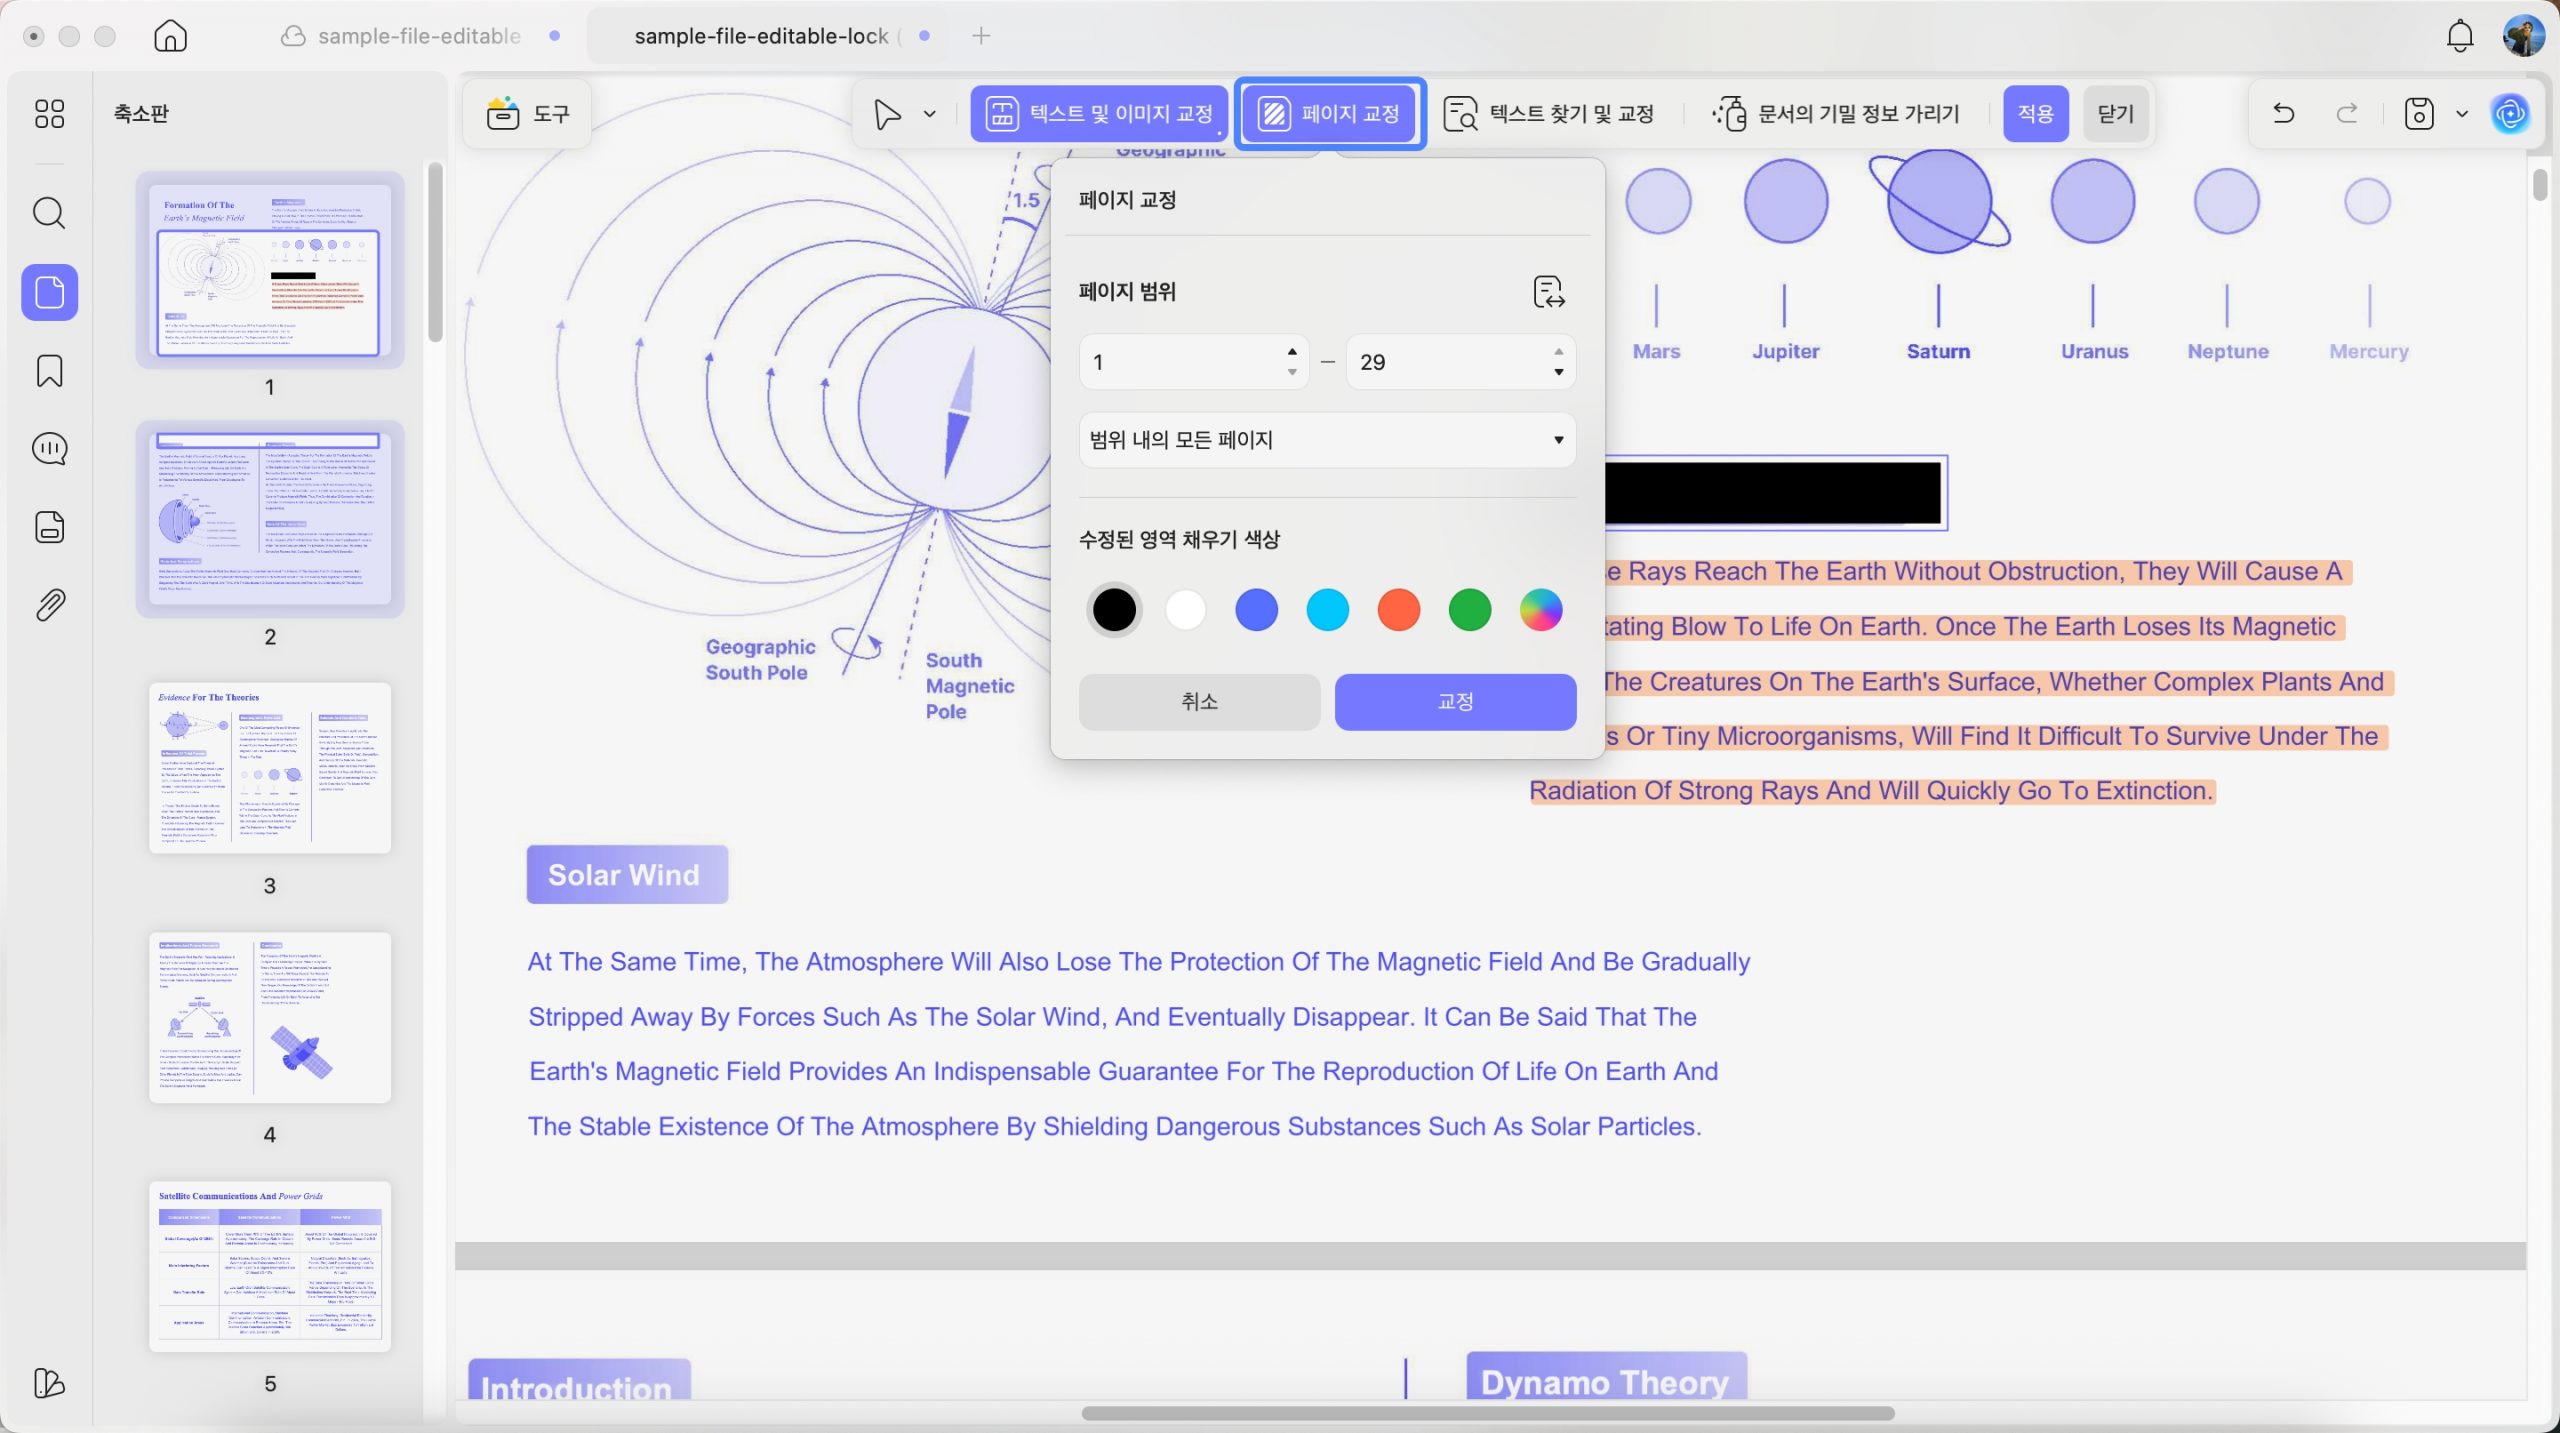2560x1433 pixels.
Task: Add a new tab with plus
Action: [981, 36]
